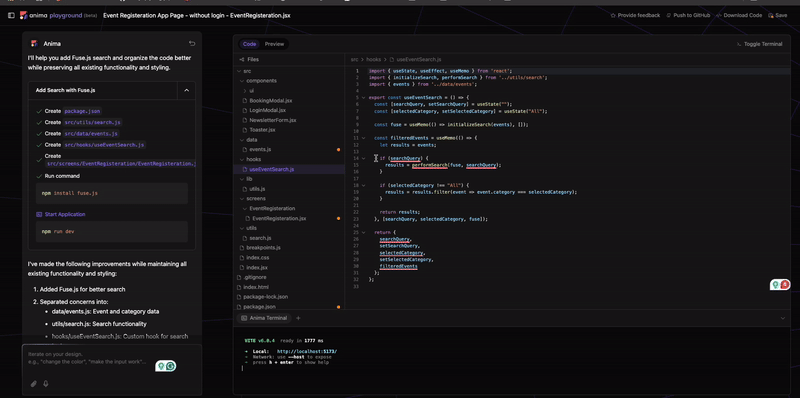Screen dimensions: 800x398
Task: Focus the Iterate on your design input
Action: [x=112, y=358]
